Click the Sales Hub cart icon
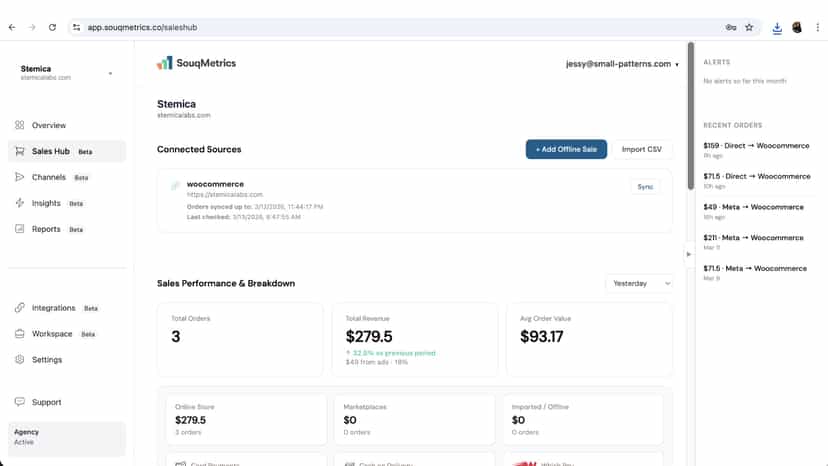828x466 pixels. click(20, 151)
